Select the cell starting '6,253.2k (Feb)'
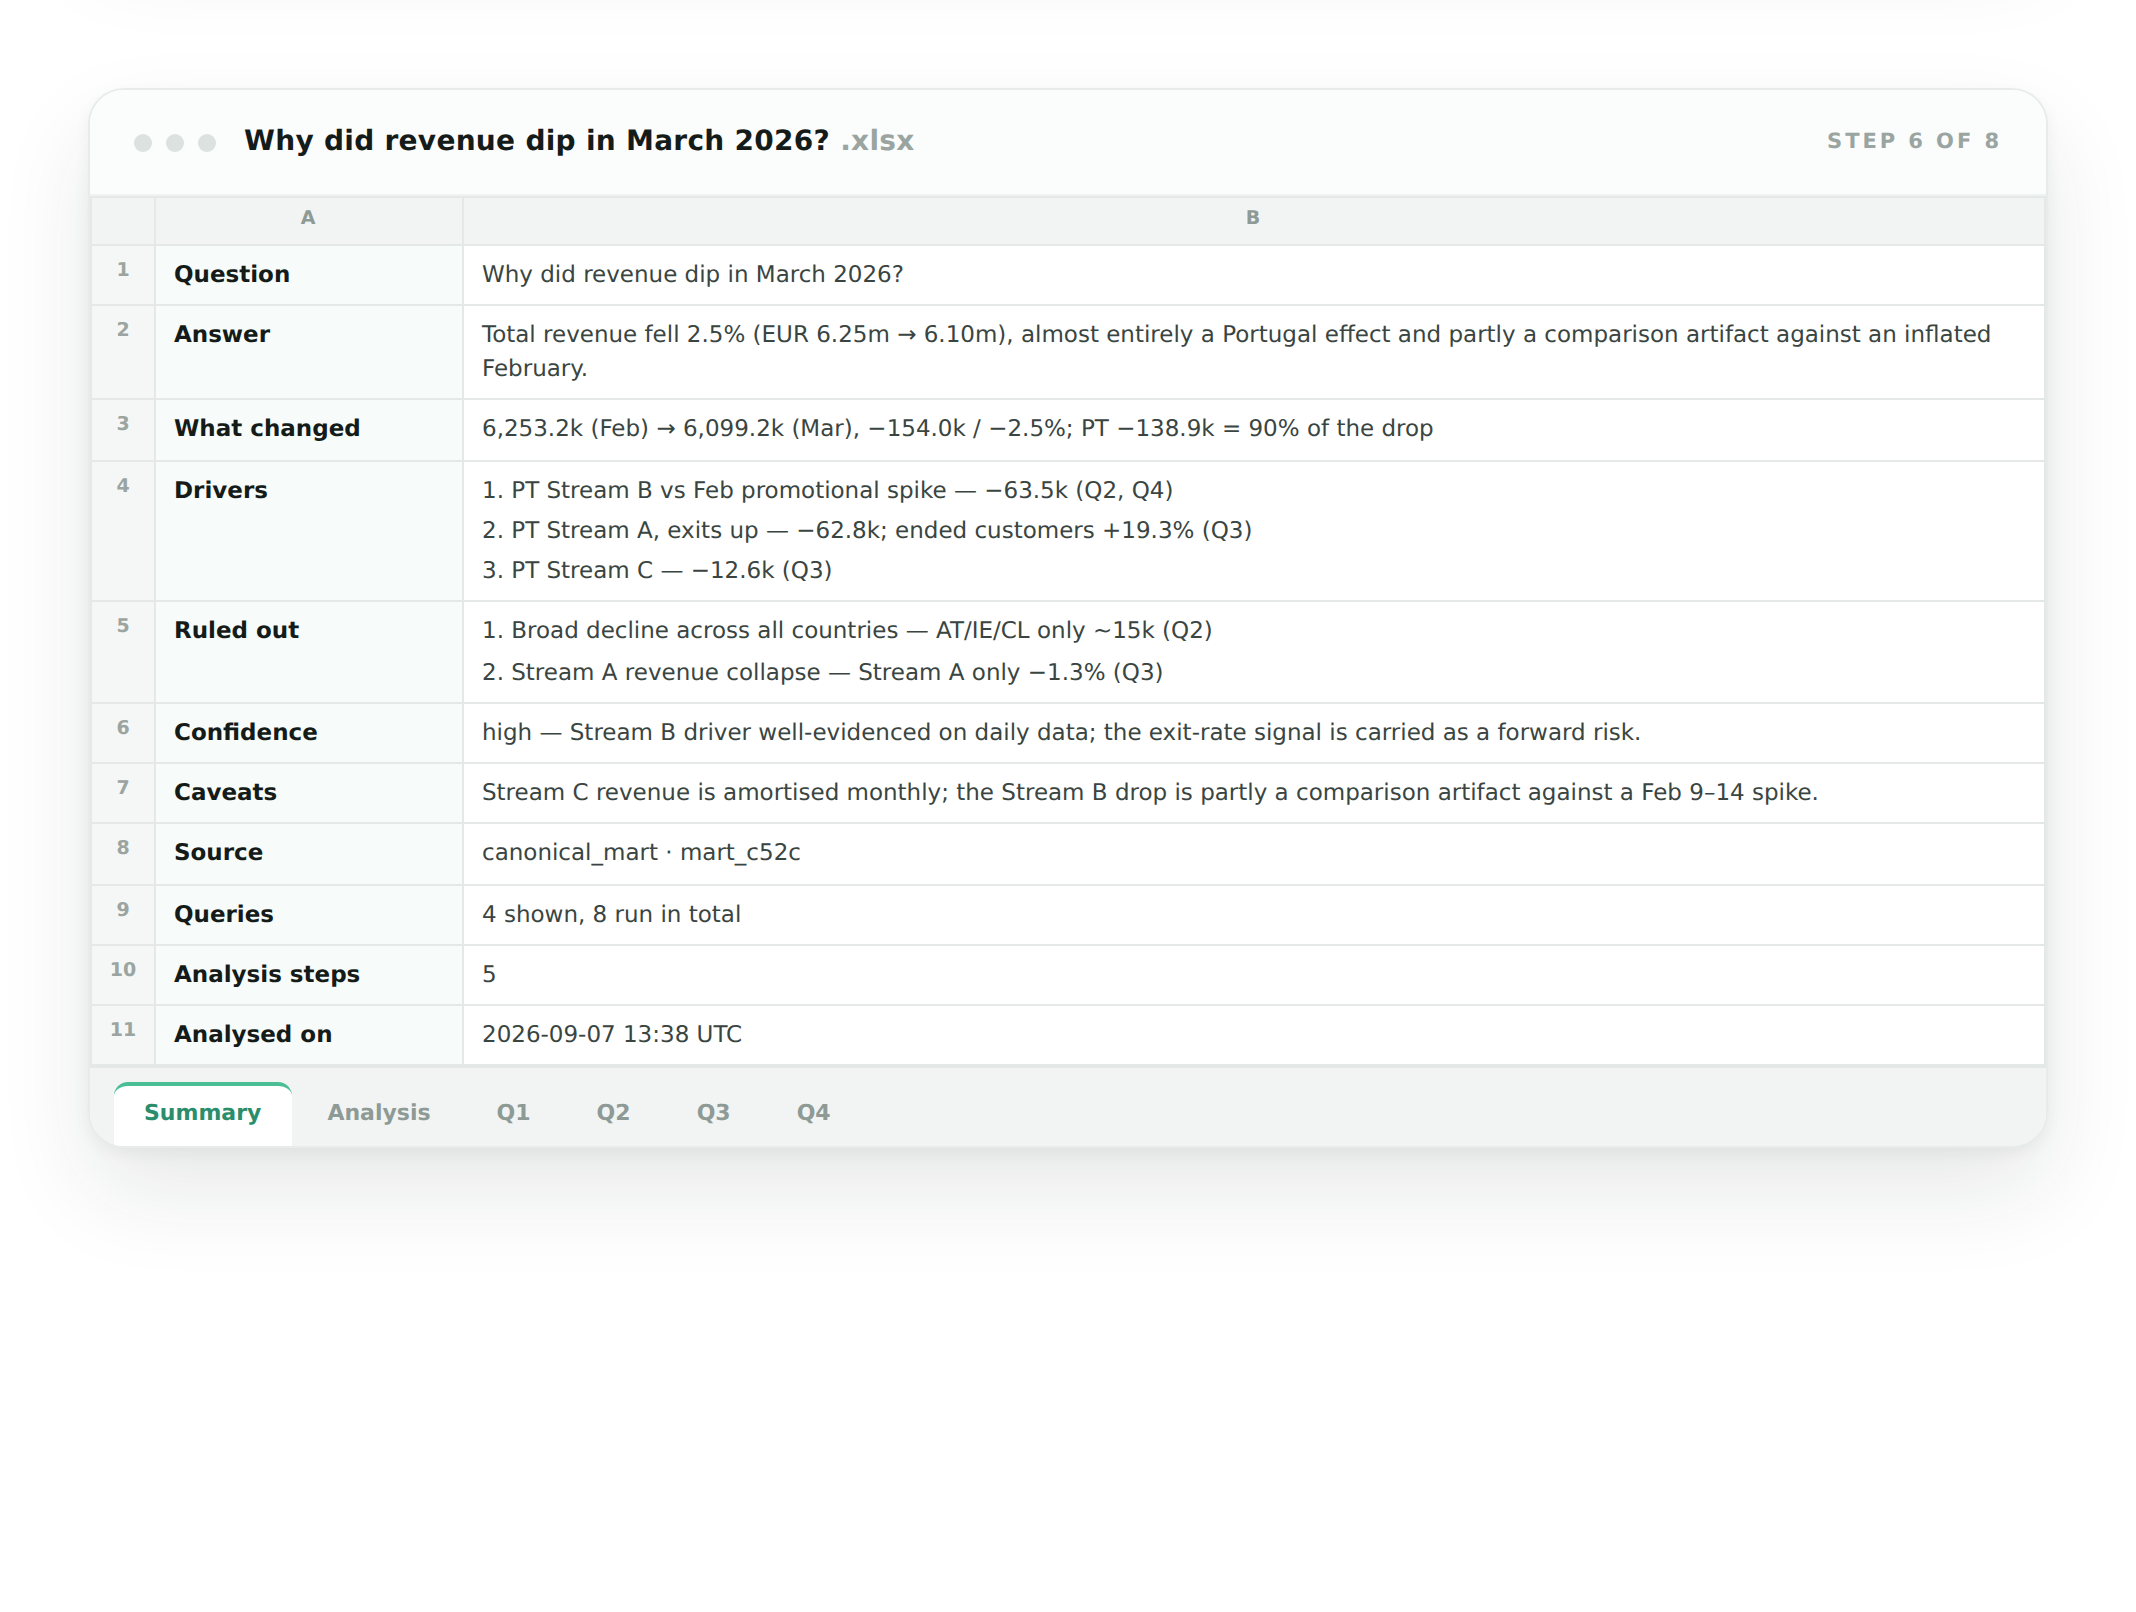 pyautogui.click(x=1253, y=430)
